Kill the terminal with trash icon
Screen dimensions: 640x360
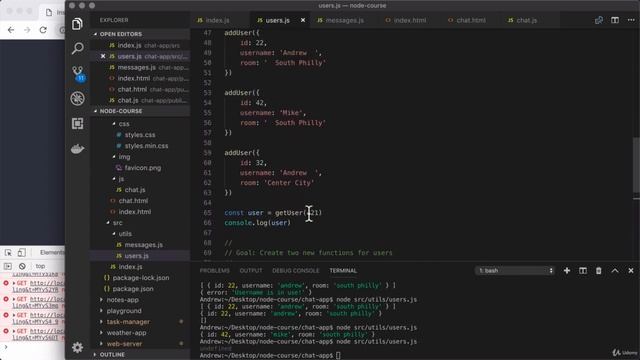(x=599, y=271)
